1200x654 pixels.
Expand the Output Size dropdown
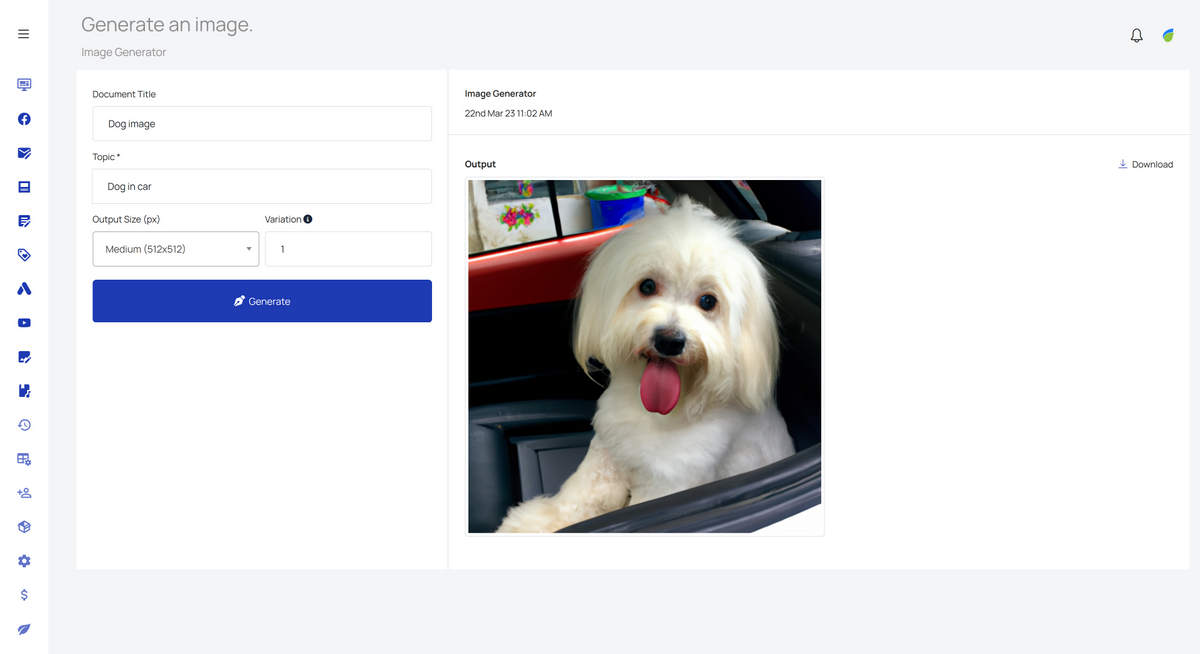(176, 249)
